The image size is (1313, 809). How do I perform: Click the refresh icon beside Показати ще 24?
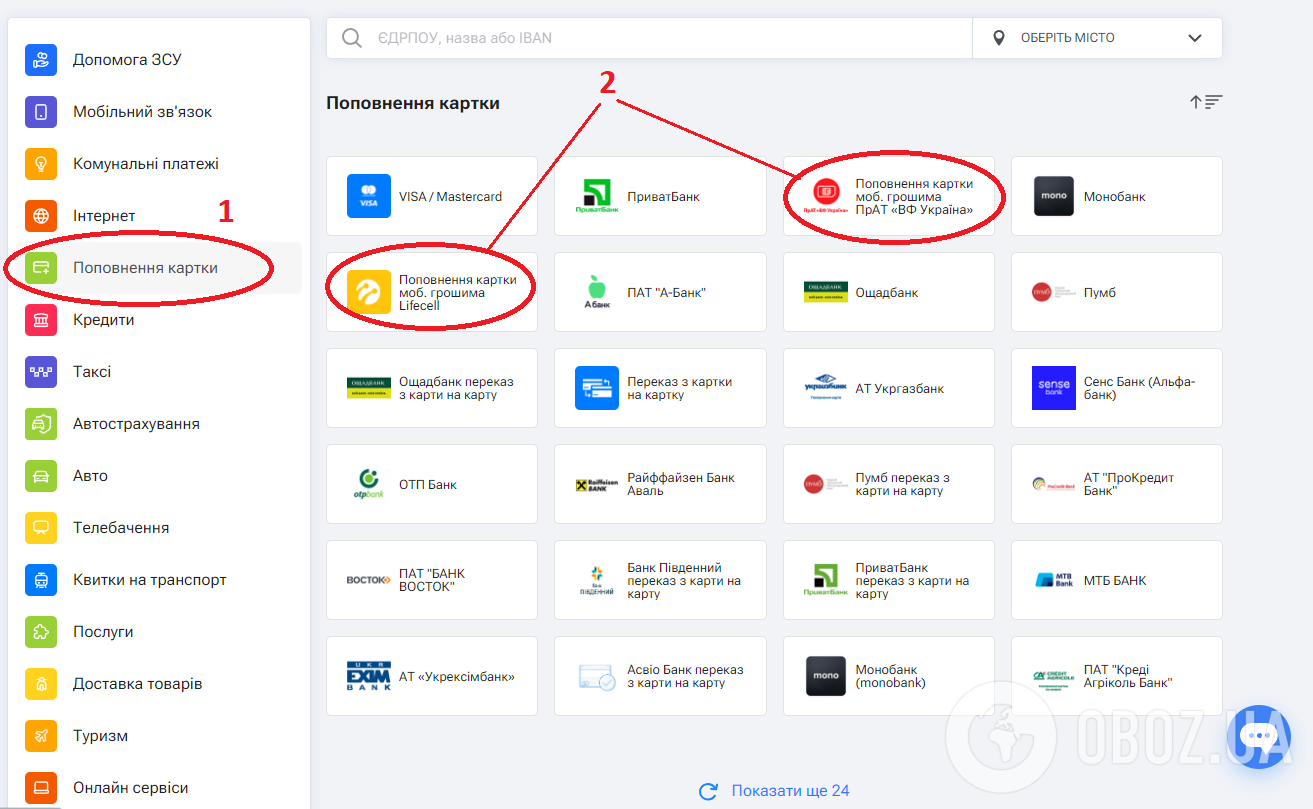tap(709, 791)
